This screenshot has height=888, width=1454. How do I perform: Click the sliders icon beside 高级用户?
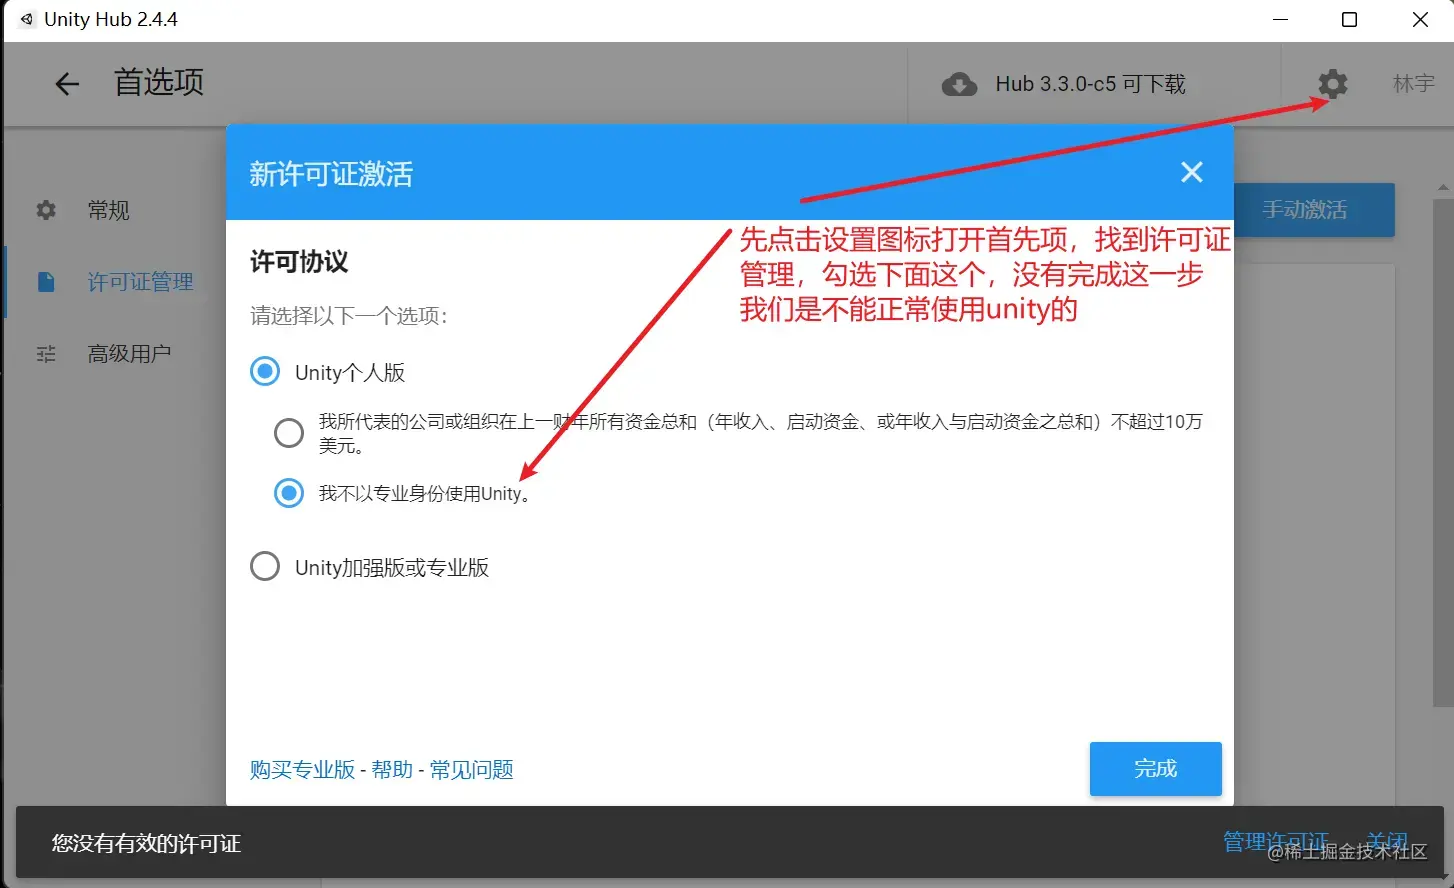pos(46,354)
